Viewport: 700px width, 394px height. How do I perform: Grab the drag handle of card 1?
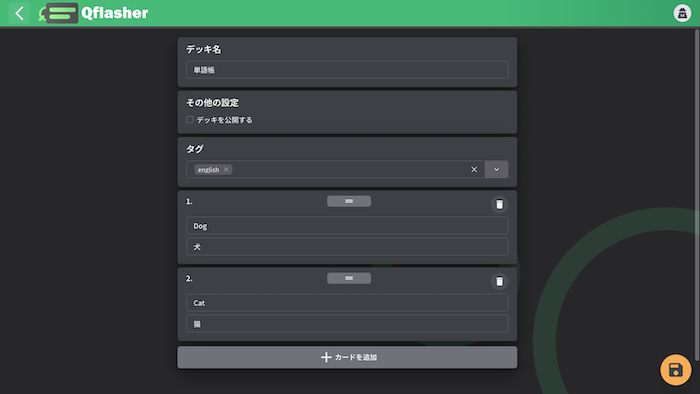pos(349,201)
